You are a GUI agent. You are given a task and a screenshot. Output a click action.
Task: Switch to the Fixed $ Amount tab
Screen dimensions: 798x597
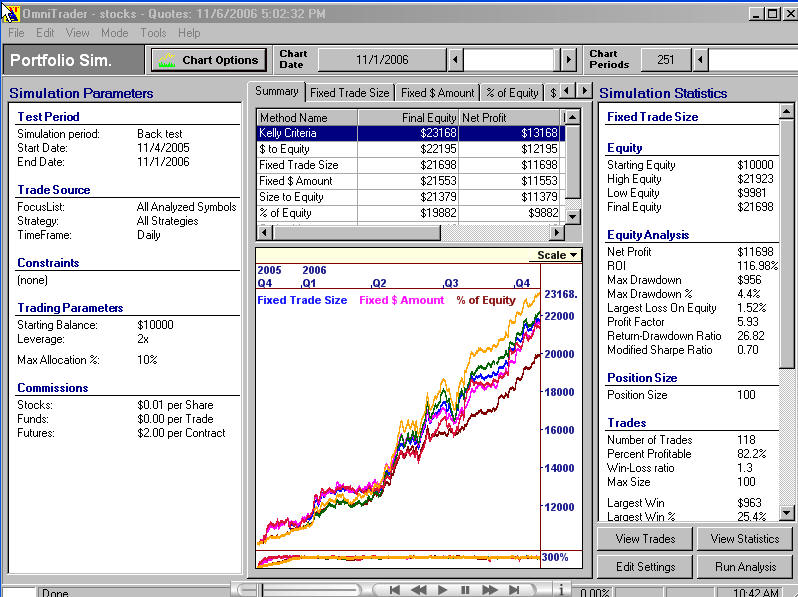[437, 93]
